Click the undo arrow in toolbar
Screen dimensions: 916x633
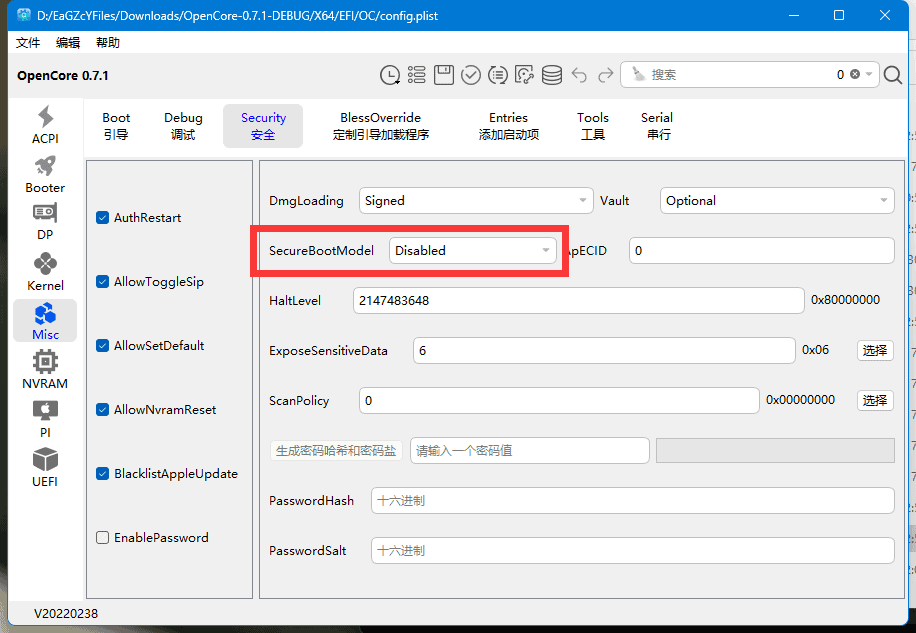[x=579, y=75]
